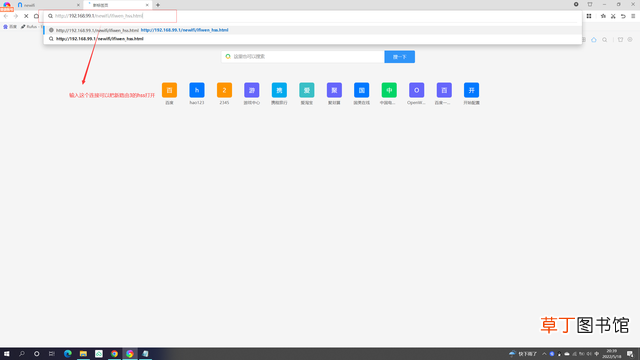The width and height of the screenshot is (640, 360).
Task: Open the 百度 bookmark in bookmarks bar
Action: pos(10,27)
